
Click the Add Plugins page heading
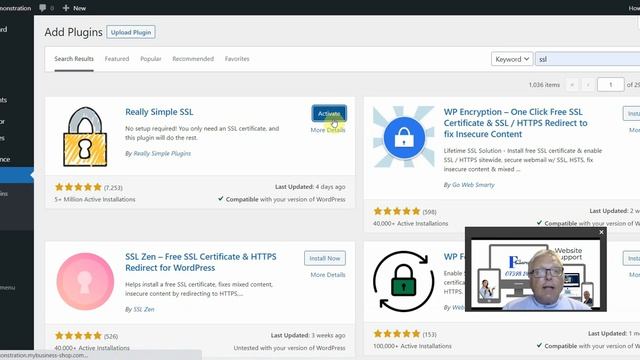(x=73, y=32)
